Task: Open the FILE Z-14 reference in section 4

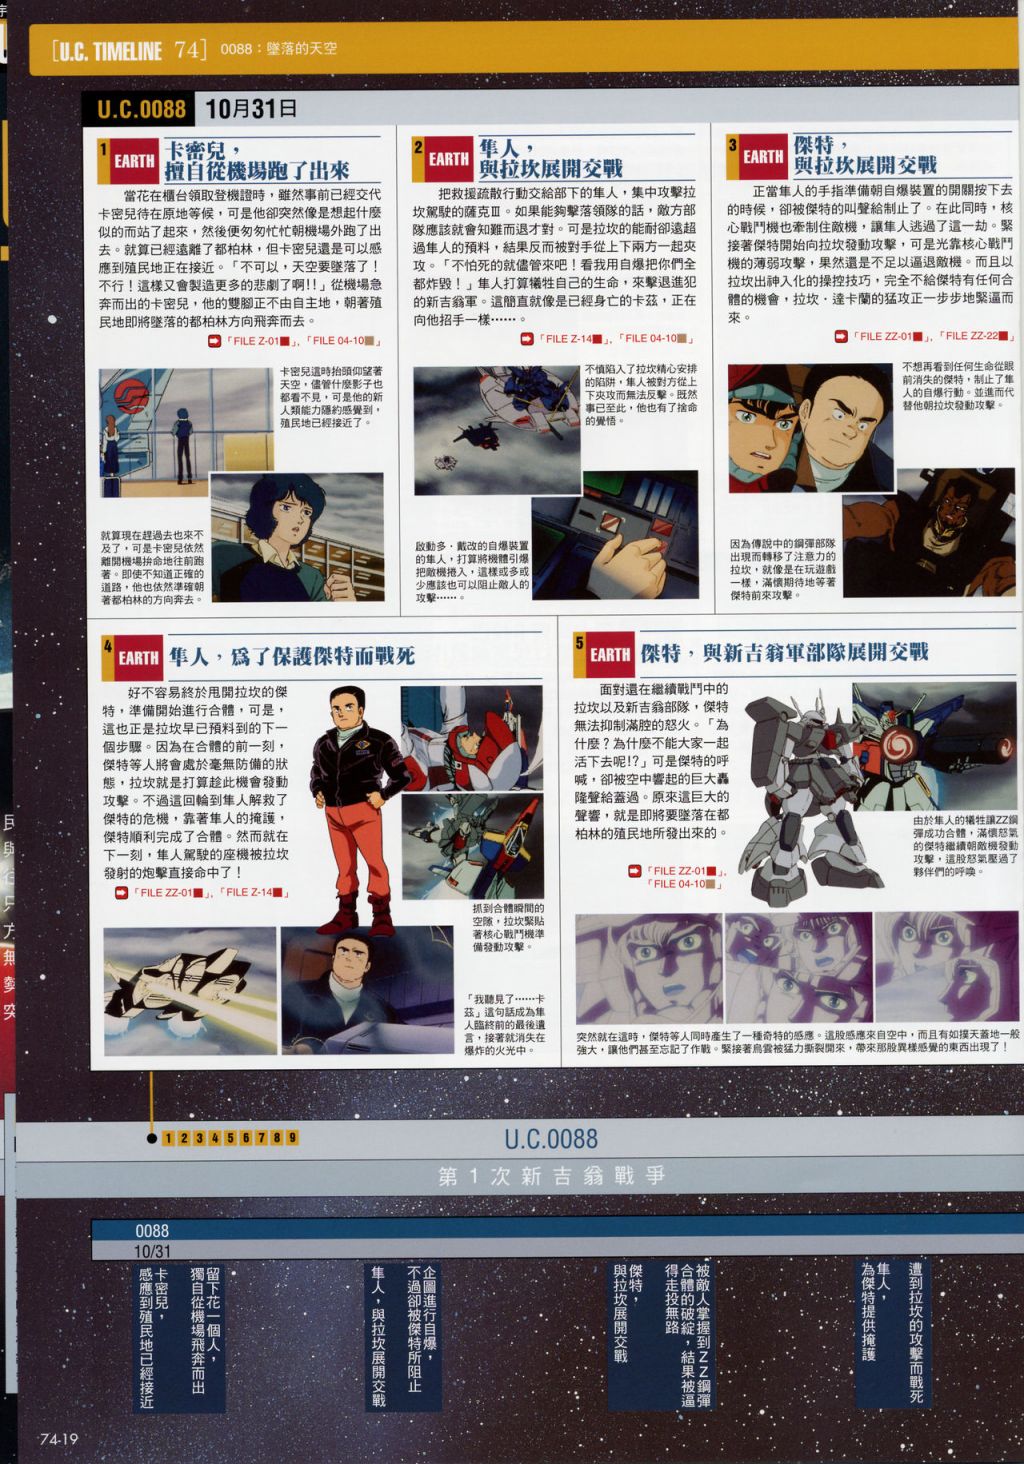Action: (x=254, y=893)
